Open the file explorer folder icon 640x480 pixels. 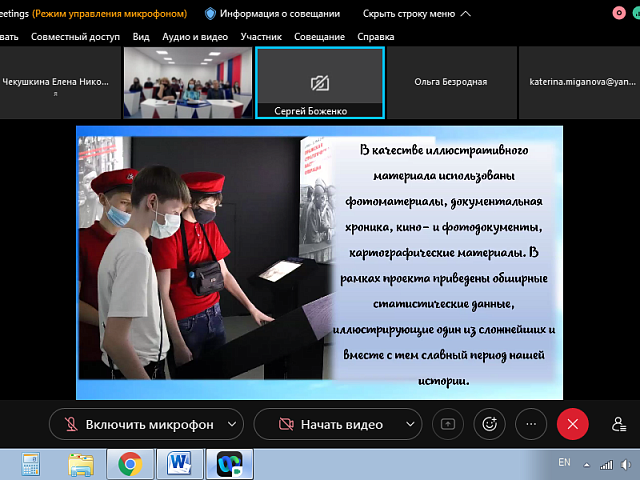[x=80, y=463]
